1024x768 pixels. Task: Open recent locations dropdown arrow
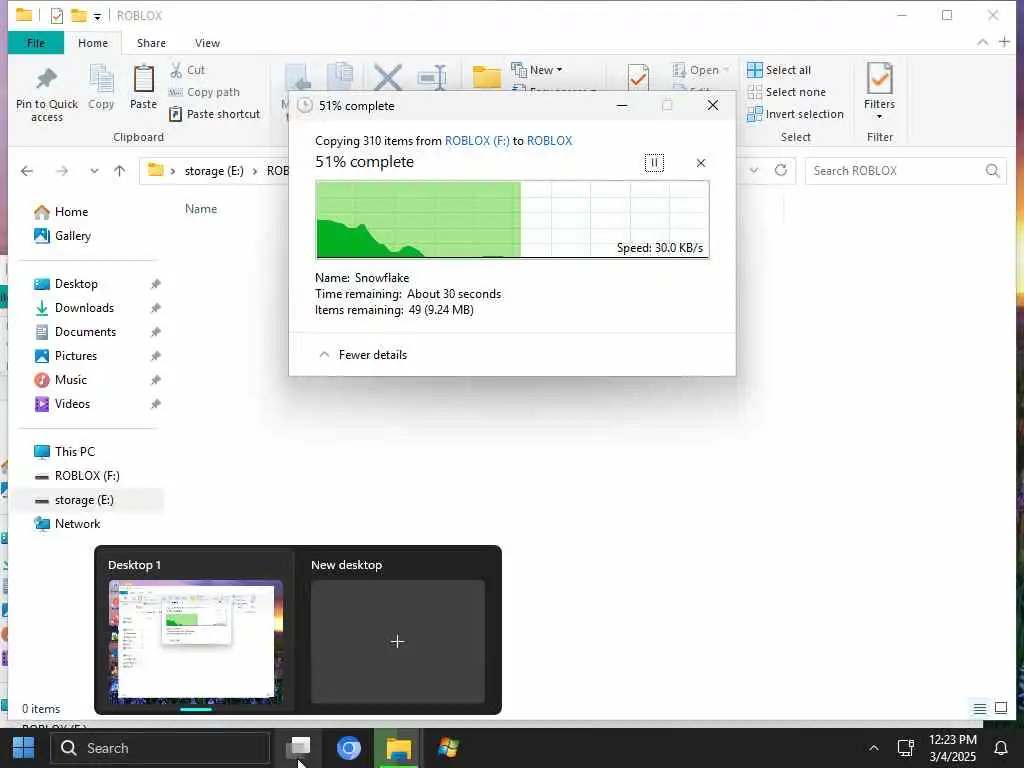coord(94,171)
